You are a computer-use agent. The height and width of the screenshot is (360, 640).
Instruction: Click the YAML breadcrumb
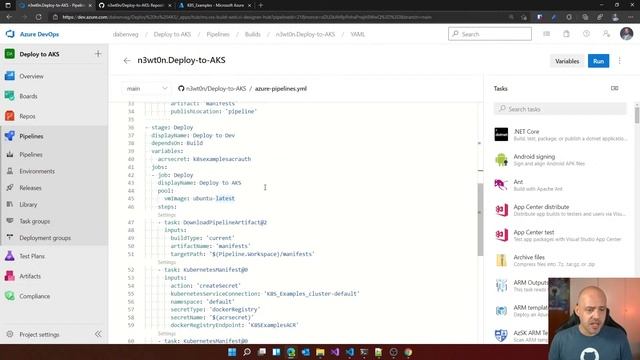(x=358, y=34)
